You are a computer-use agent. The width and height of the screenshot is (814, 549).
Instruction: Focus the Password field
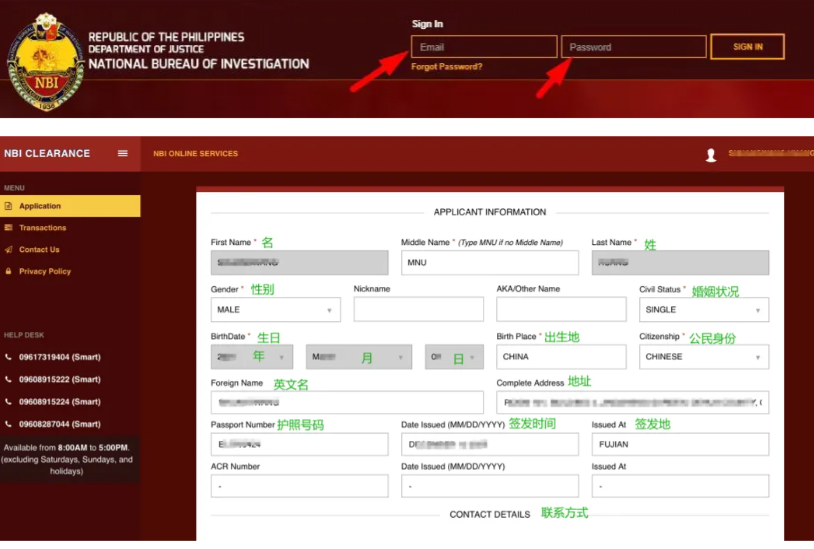(633, 47)
